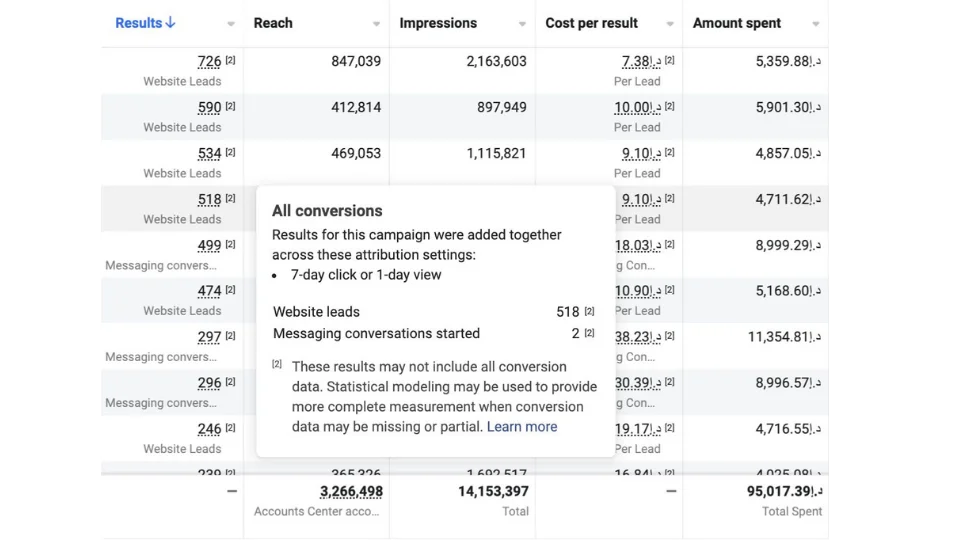
Task: Click footnote marker beside Messaging conversations started
Action: tap(589, 332)
